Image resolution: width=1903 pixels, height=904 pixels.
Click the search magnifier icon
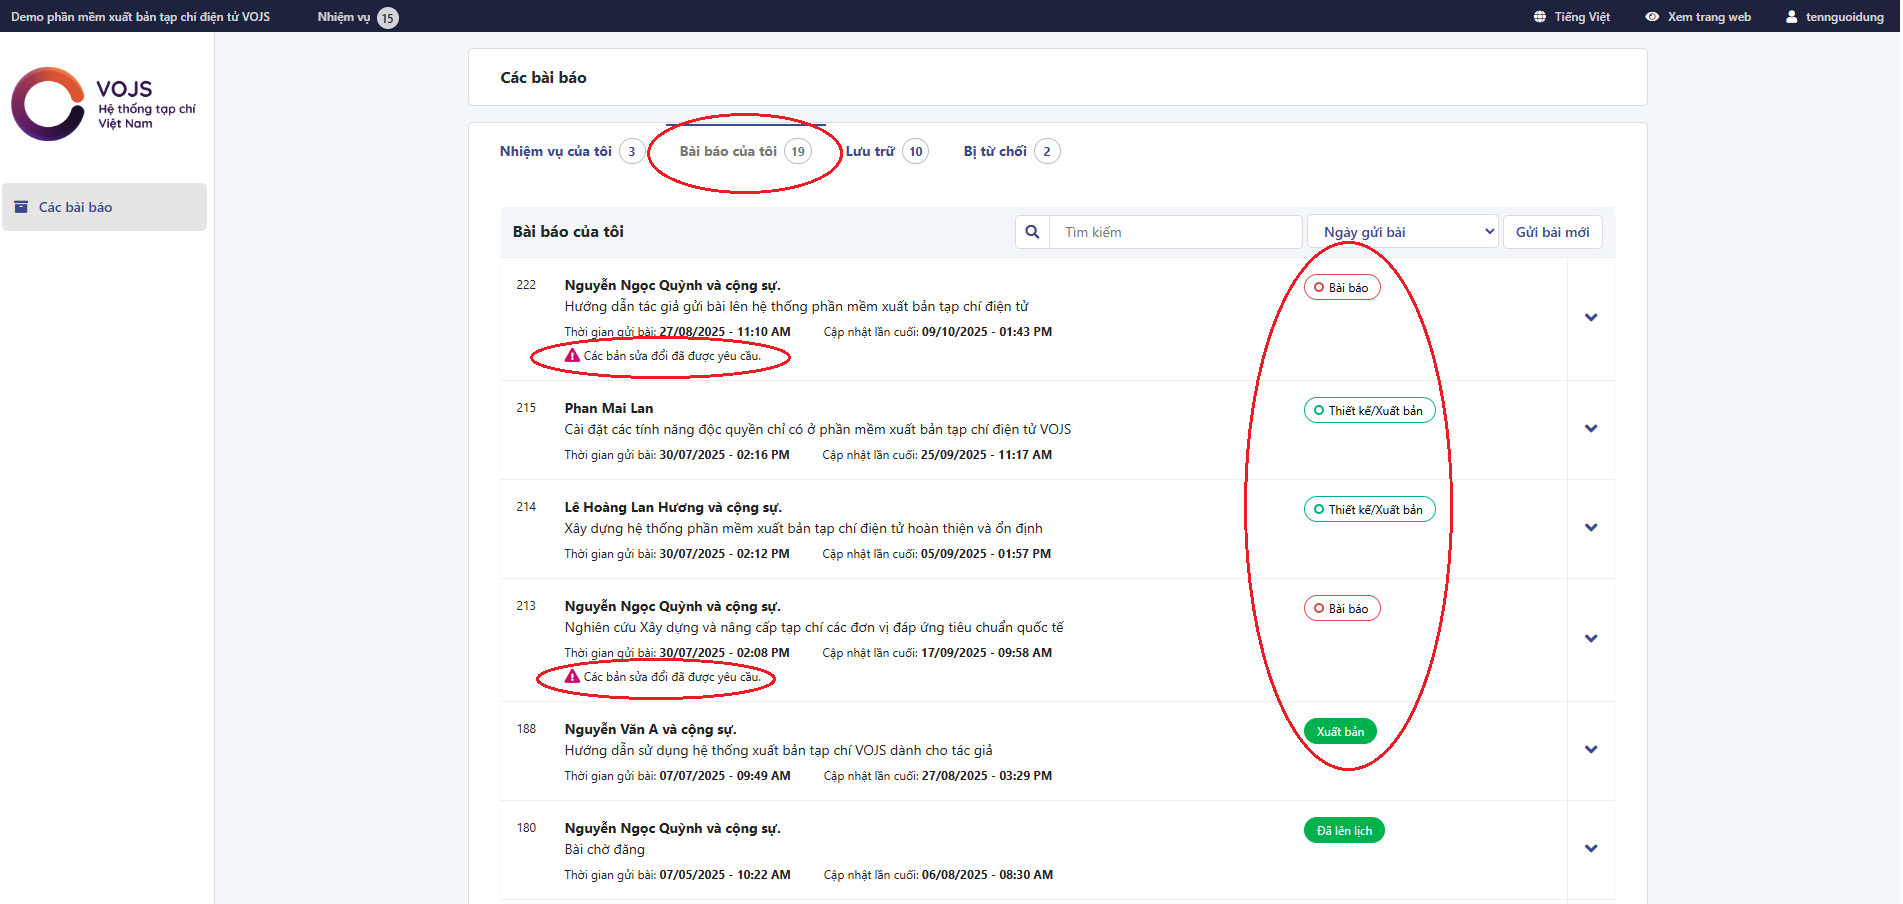1032,232
